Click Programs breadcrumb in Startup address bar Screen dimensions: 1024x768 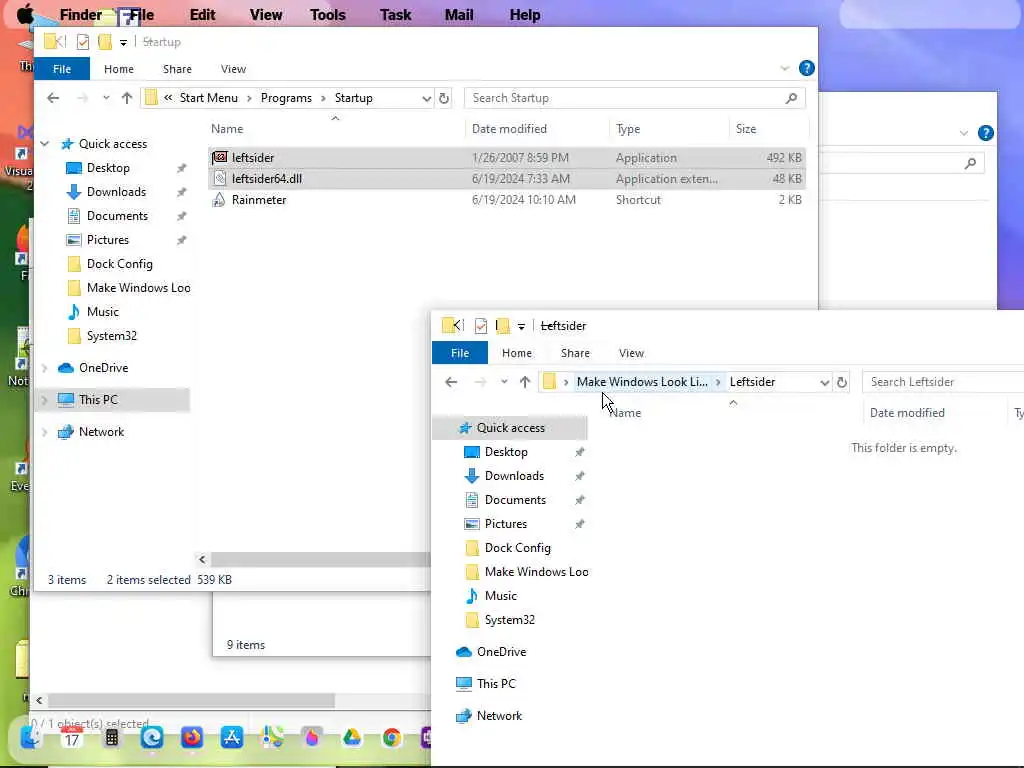coord(286,98)
